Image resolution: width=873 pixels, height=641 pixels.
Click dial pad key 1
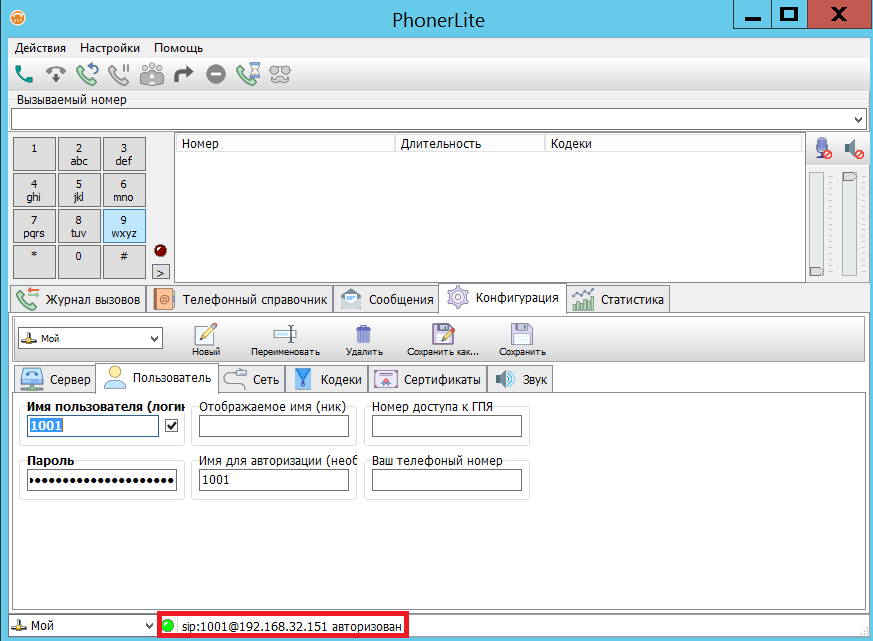pos(34,154)
